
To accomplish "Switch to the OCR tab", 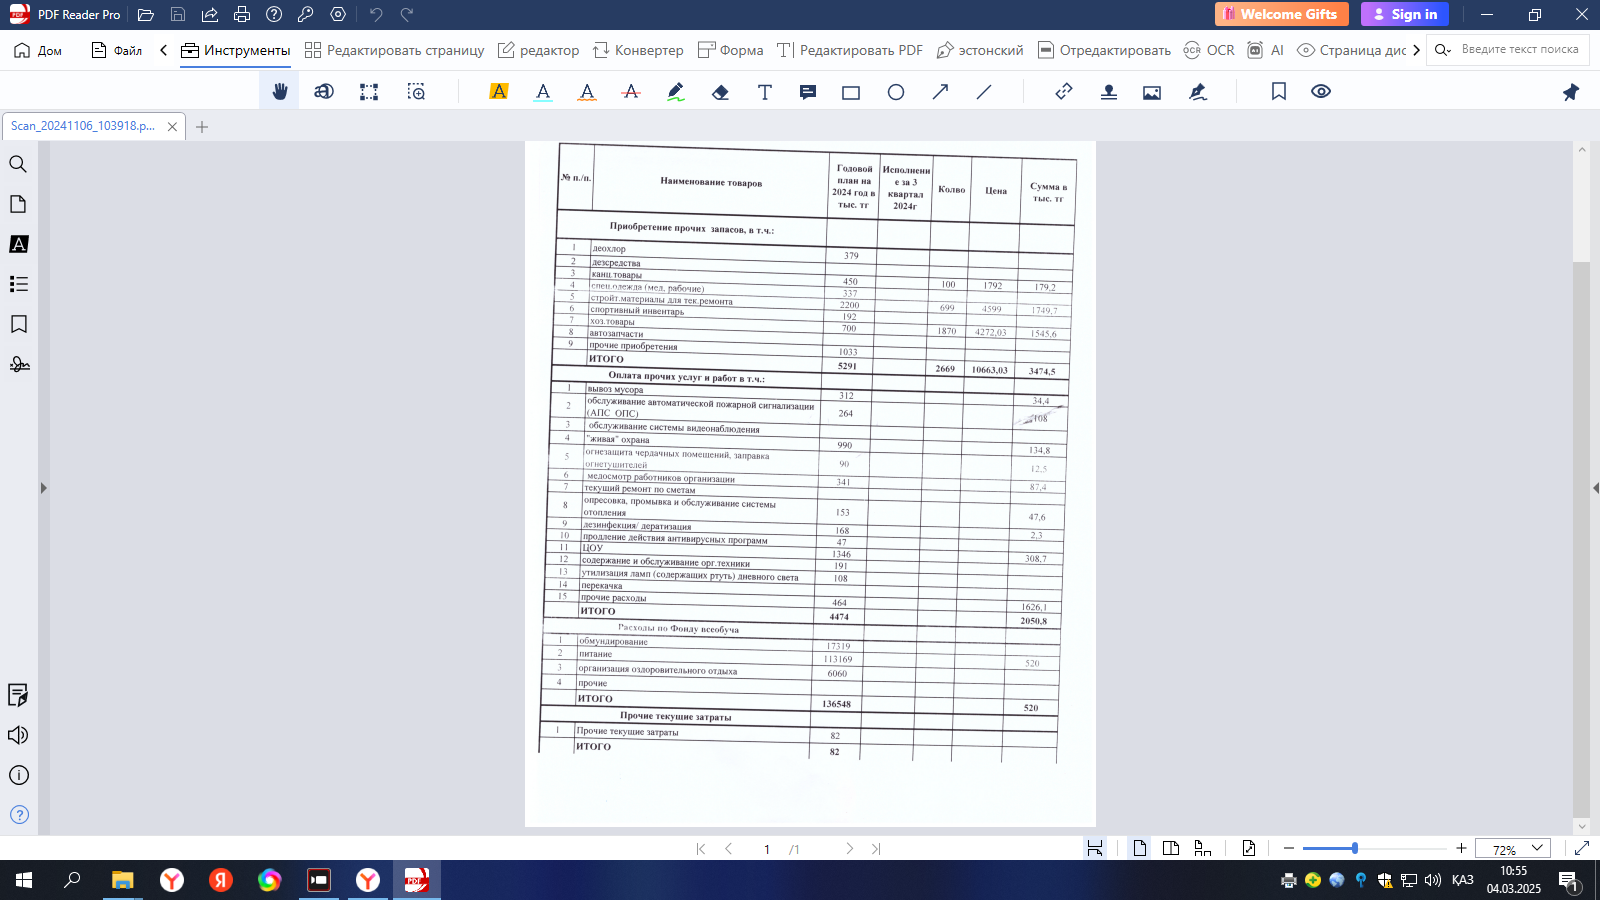I will coord(1209,50).
